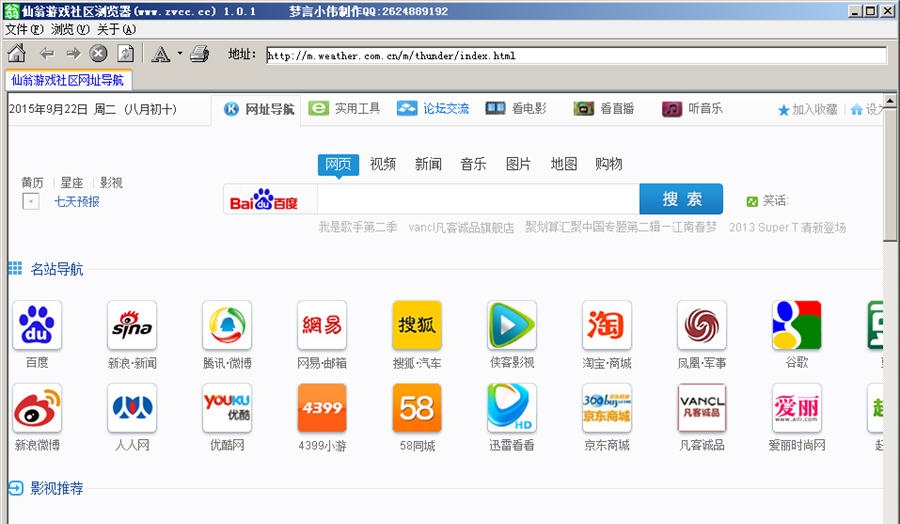This screenshot has width=900, height=524.
Task: Click hot search 2013 Super T 清新登场
Action: (788, 227)
